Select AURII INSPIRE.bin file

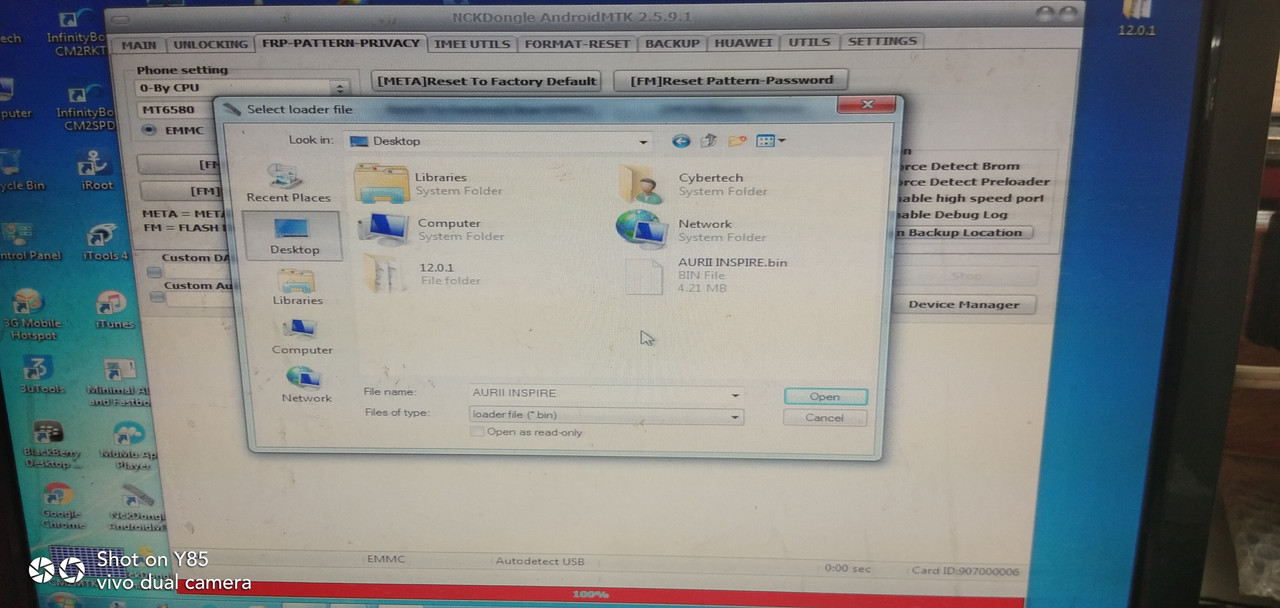pos(706,275)
